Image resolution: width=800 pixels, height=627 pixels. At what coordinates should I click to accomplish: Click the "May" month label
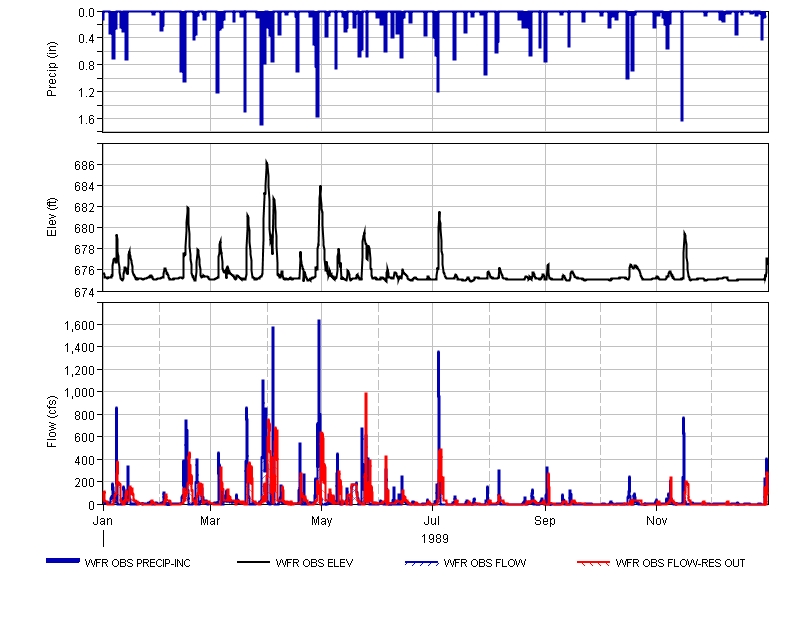(x=321, y=521)
